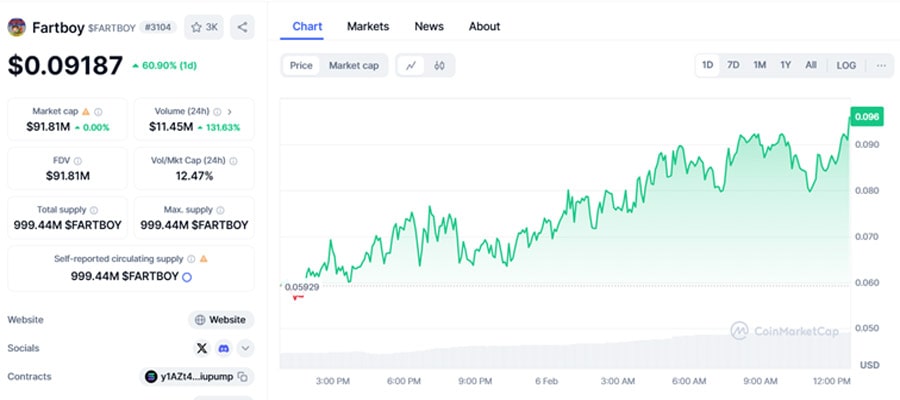The width and height of the screenshot is (900, 400).
Task: Click the $11.45M volume value
Action: pyautogui.click(x=171, y=127)
